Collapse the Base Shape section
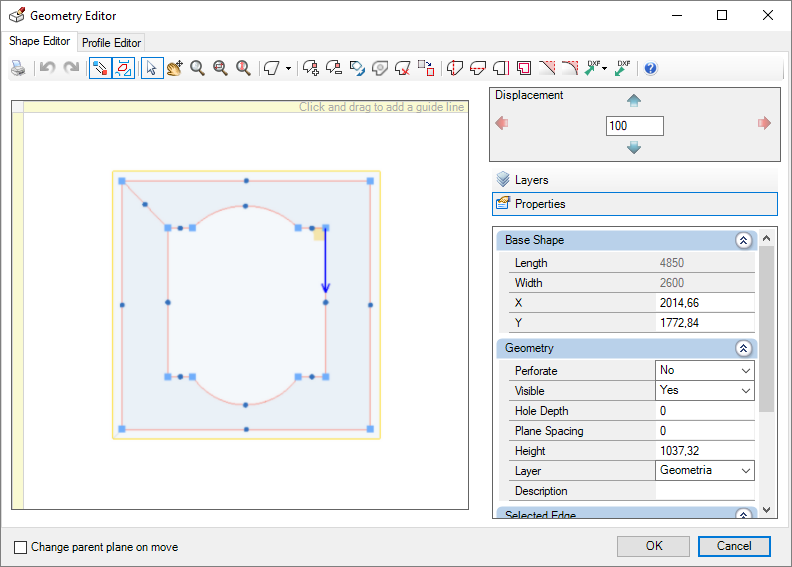This screenshot has width=792, height=567. click(744, 240)
